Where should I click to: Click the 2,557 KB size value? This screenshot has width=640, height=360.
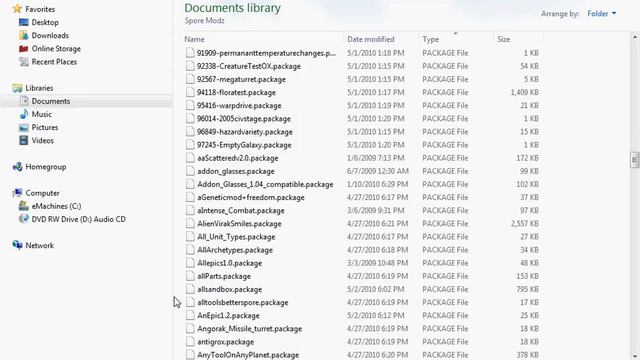[x=524, y=224]
